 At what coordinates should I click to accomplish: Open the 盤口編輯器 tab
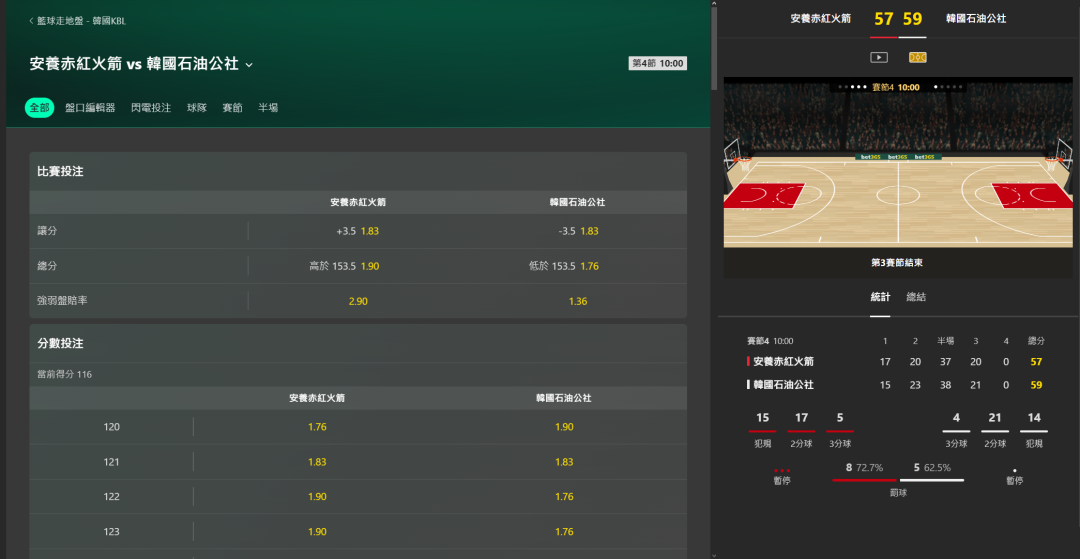pos(90,108)
